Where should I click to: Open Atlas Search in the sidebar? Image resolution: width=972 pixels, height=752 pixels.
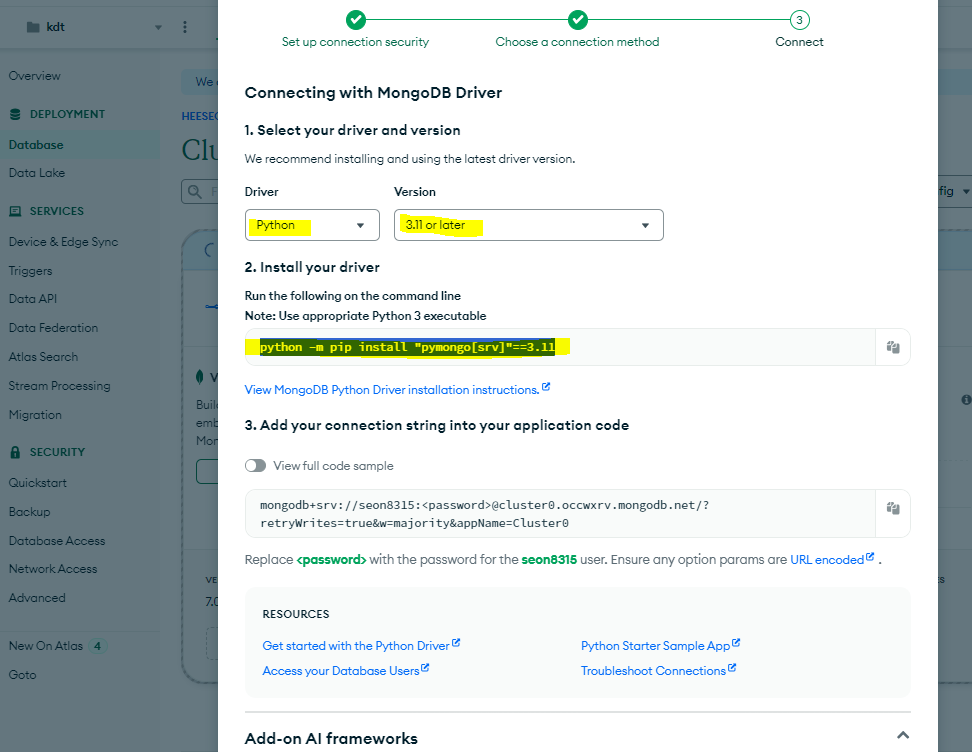coord(43,357)
